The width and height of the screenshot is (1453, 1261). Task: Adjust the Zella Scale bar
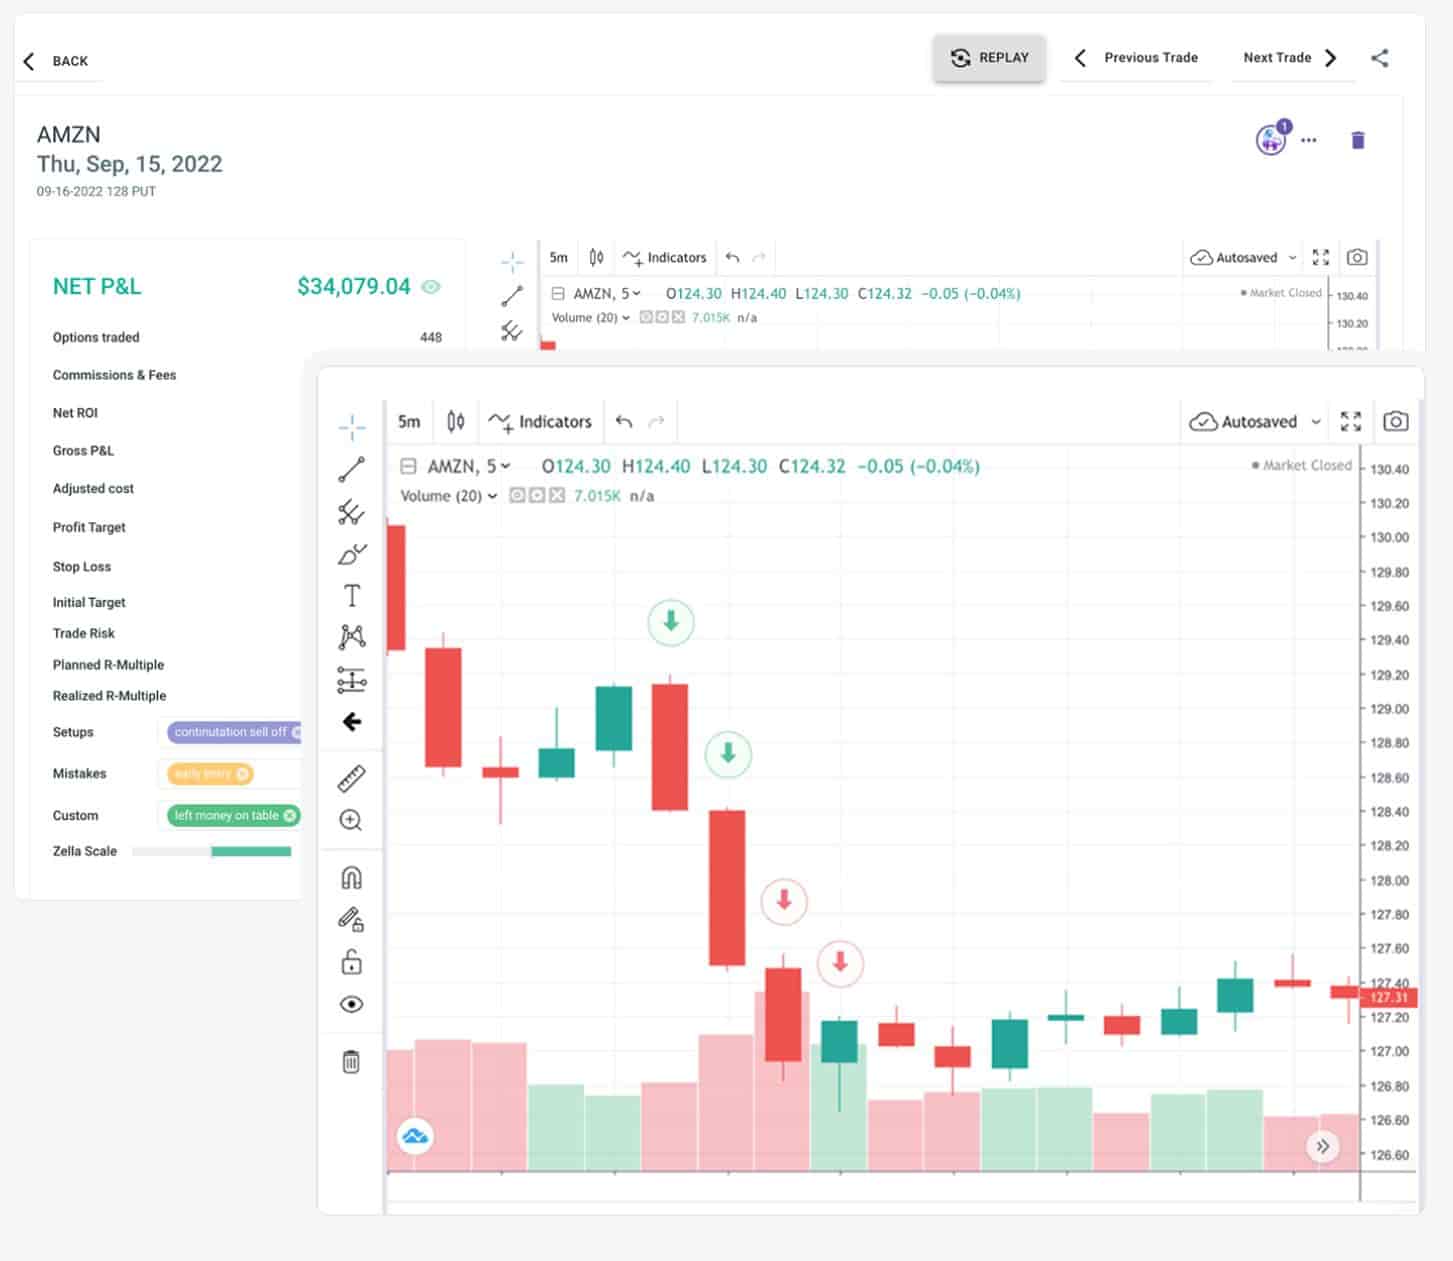click(x=212, y=852)
